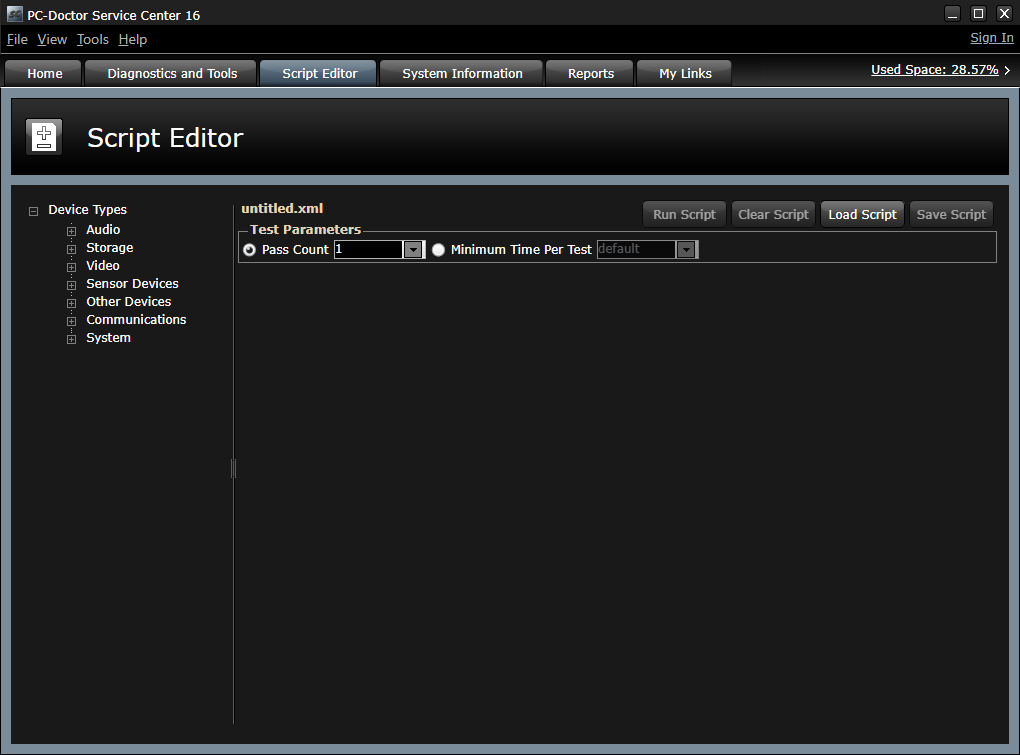Click the arrow next to Used Space
The height and width of the screenshot is (755, 1020).
[x=1008, y=70]
